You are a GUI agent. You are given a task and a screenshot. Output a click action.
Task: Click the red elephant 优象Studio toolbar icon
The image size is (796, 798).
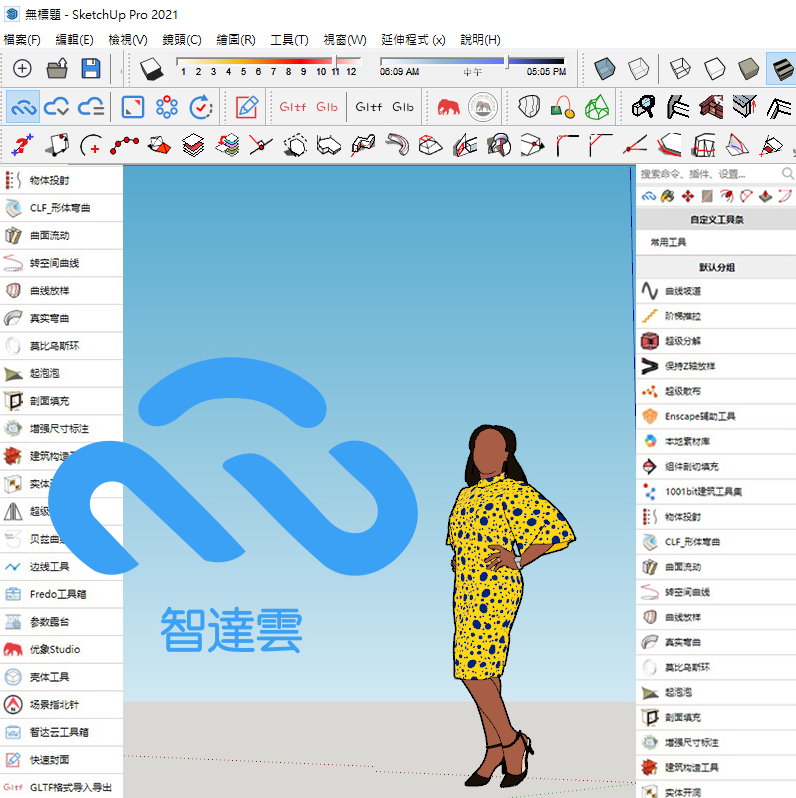pyautogui.click(x=448, y=107)
